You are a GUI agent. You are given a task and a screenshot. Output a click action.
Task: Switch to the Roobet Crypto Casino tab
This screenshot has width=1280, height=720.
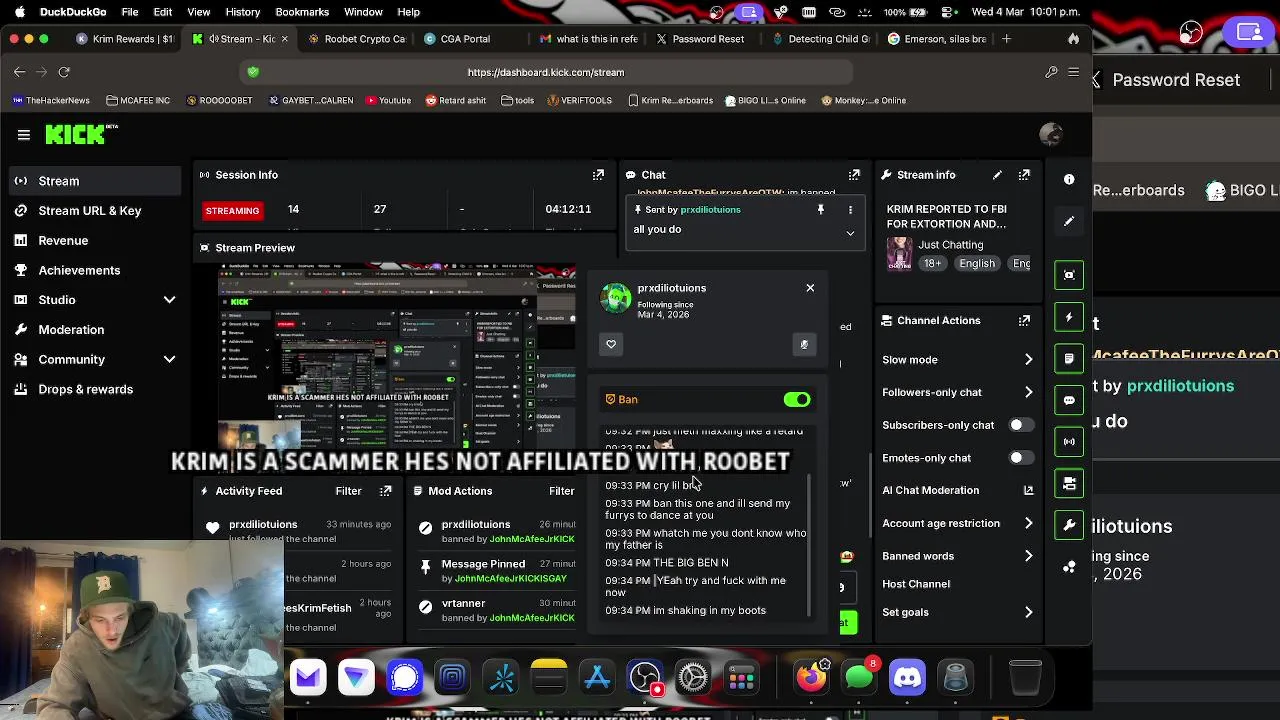(x=357, y=39)
